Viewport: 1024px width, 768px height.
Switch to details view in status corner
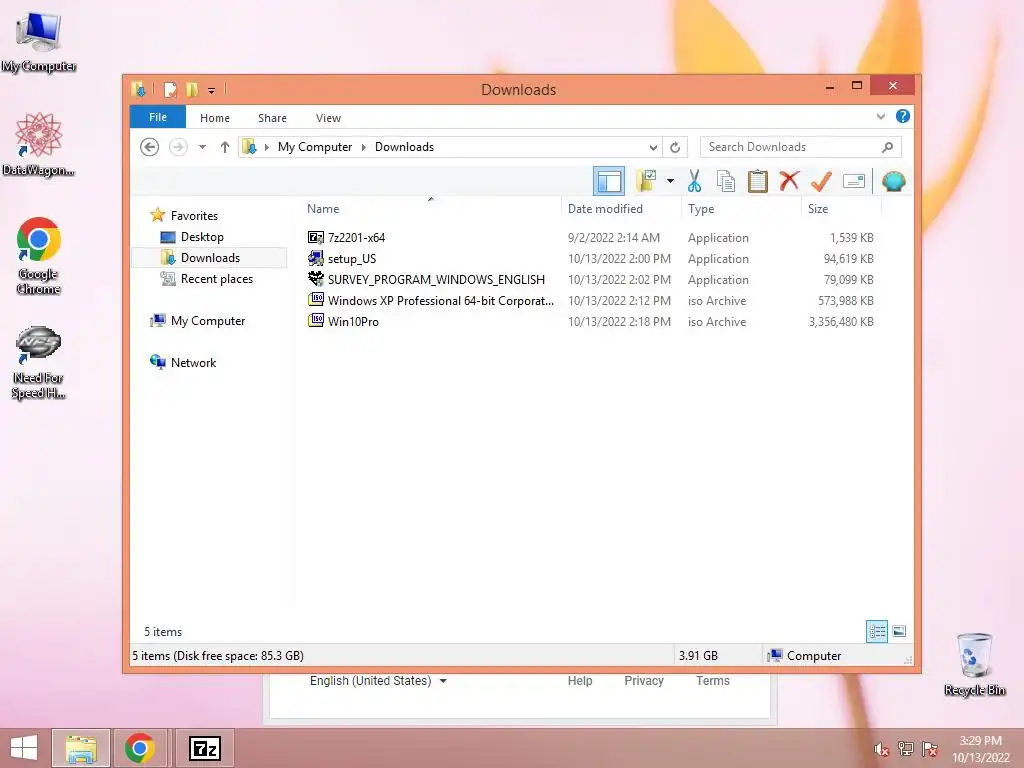point(877,631)
